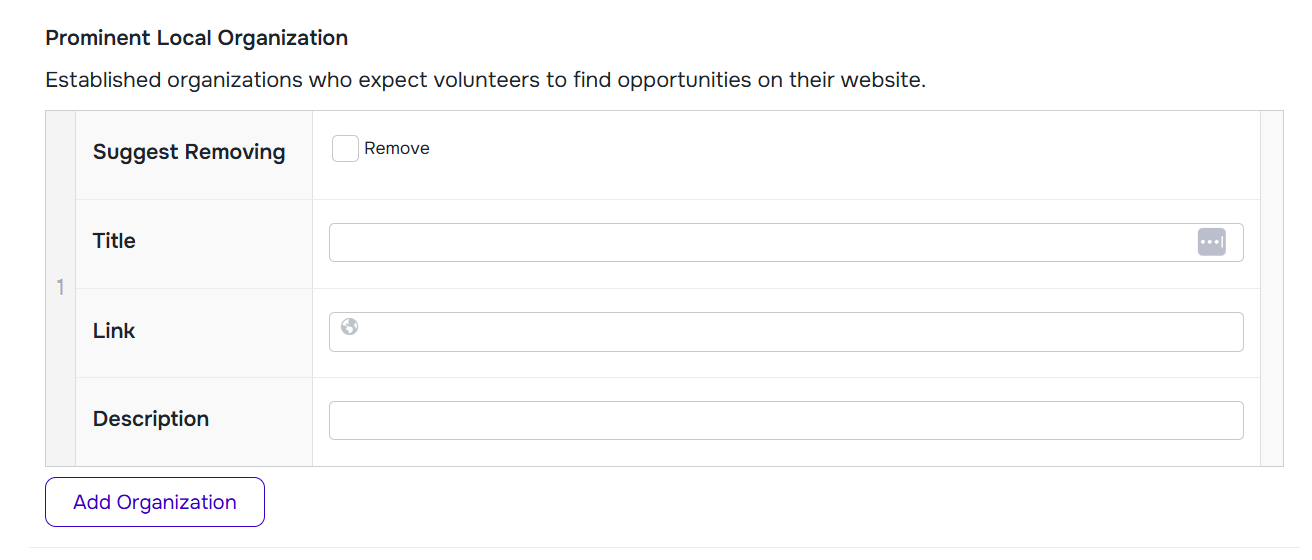Image resolution: width=1312 pixels, height=560 pixels.
Task: Click the word "Organization" in the section heading
Action: 283,38
